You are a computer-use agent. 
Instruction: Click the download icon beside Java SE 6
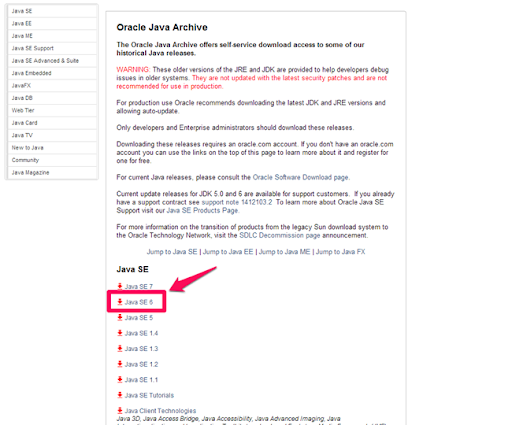pyautogui.click(x=120, y=302)
